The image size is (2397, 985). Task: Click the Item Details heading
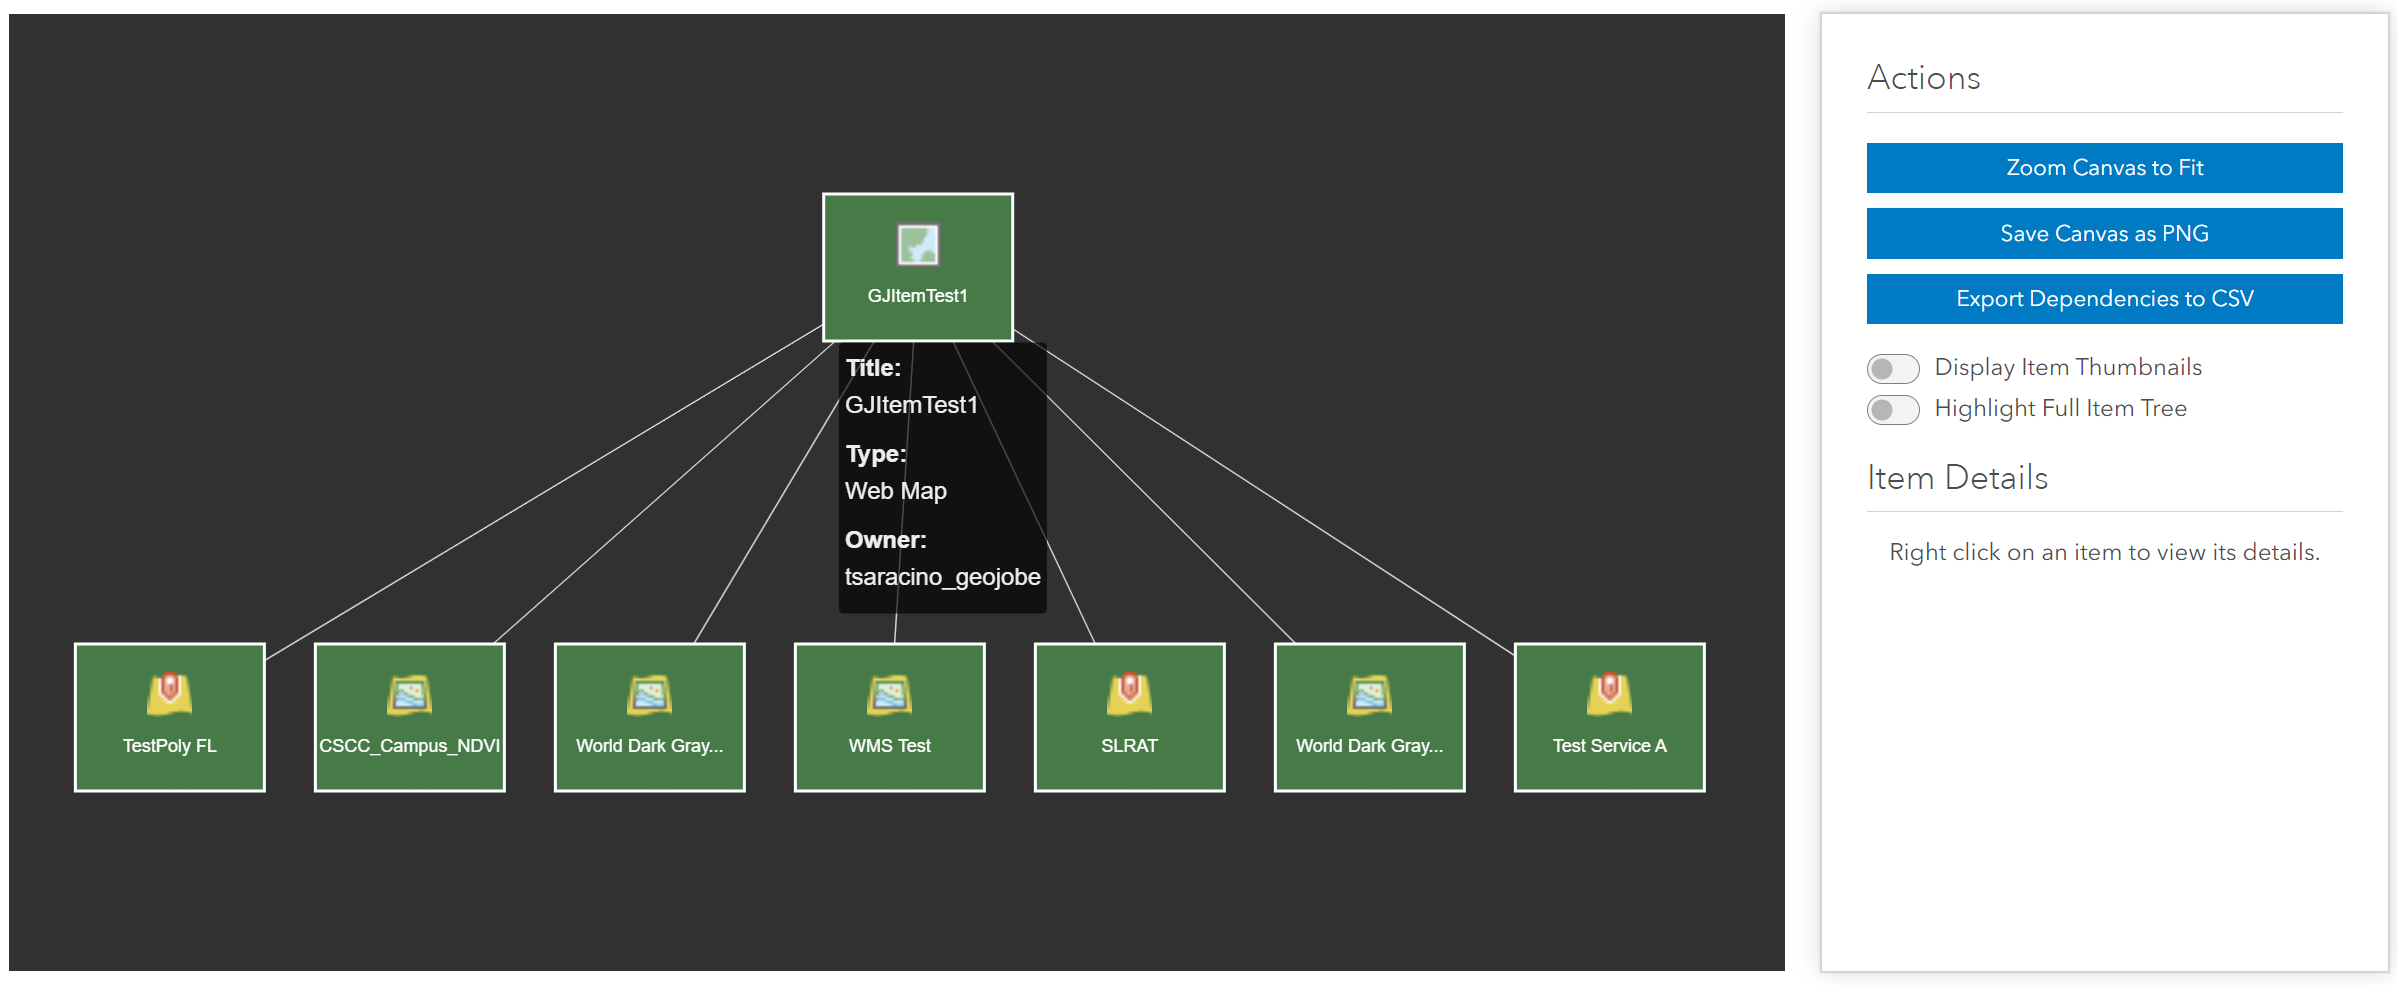(x=1957, y=478)
